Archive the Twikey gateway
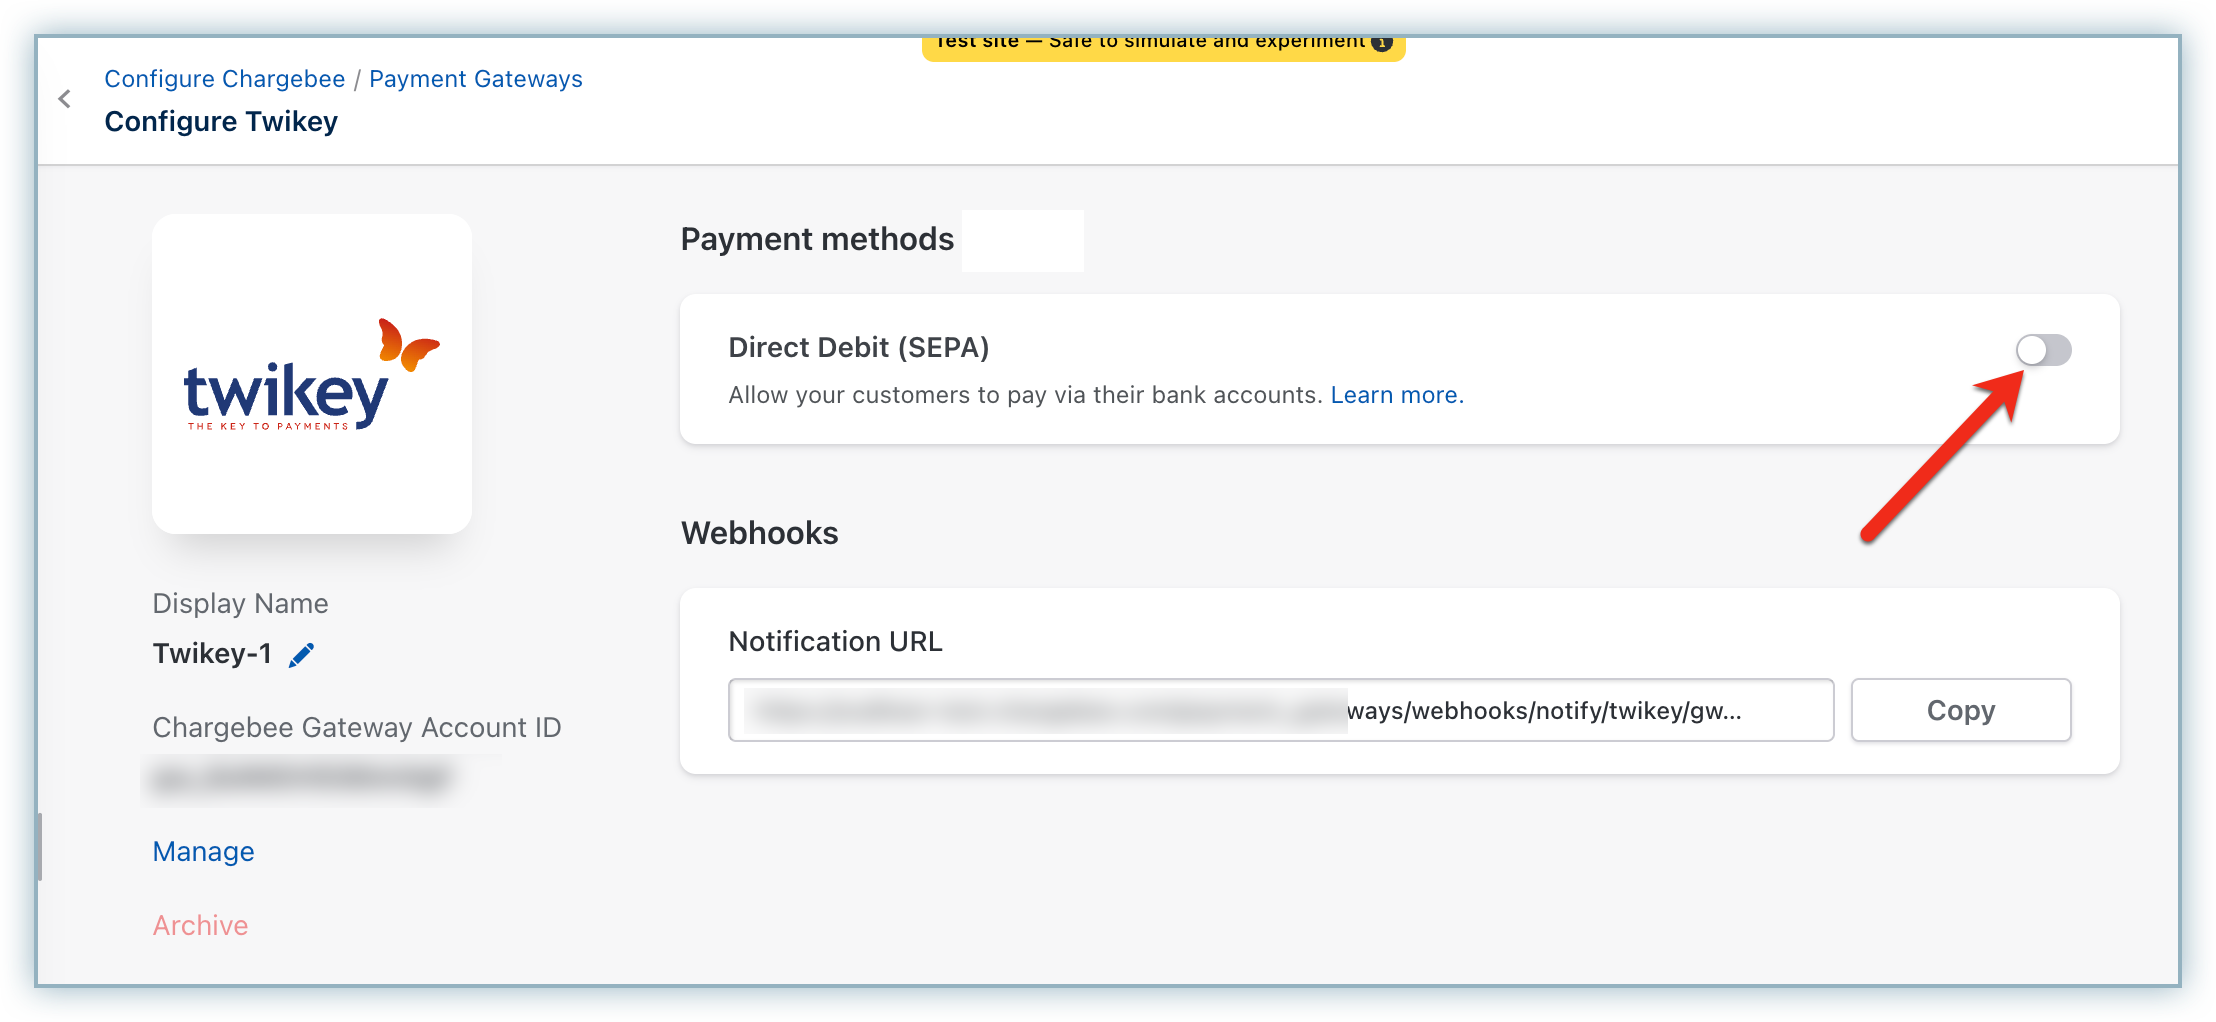Screen dimensions: 2216x1022 point(200,926)
